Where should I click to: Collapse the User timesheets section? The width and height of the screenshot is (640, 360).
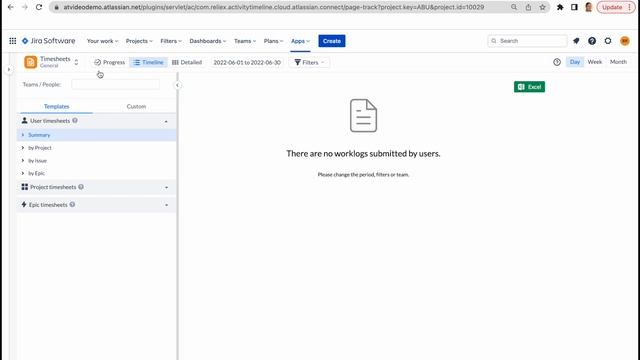[166, 121]
